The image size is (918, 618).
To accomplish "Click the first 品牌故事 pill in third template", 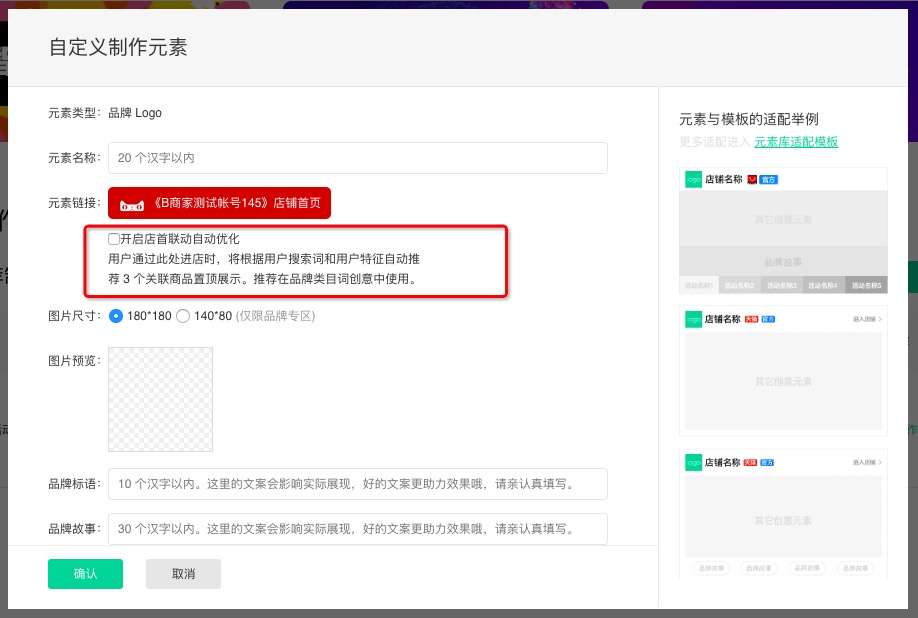I will pos(711,568).
